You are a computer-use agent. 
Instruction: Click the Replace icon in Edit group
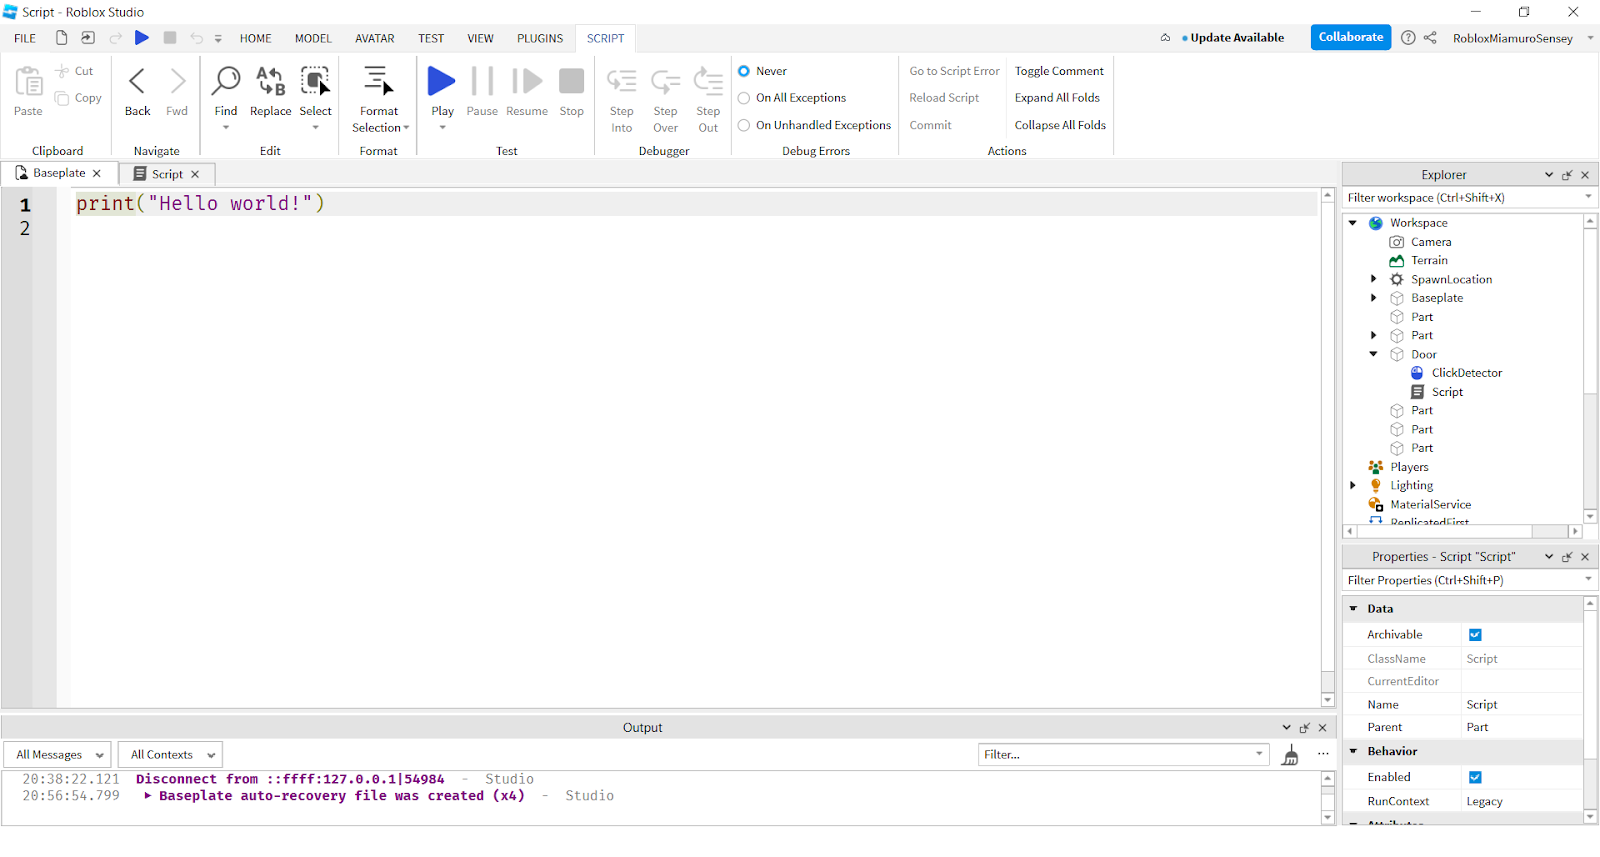(270, 82)
